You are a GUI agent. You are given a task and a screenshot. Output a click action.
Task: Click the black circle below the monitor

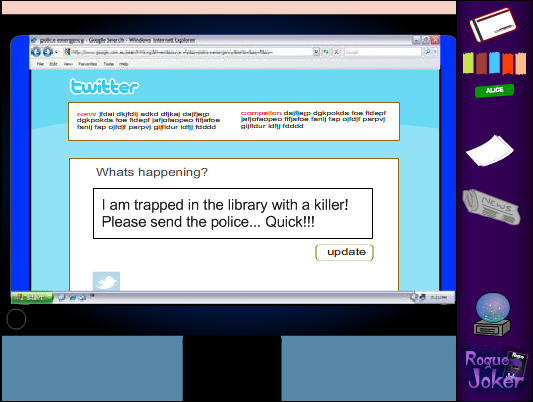pyautogui.click(x=16, y=319)
